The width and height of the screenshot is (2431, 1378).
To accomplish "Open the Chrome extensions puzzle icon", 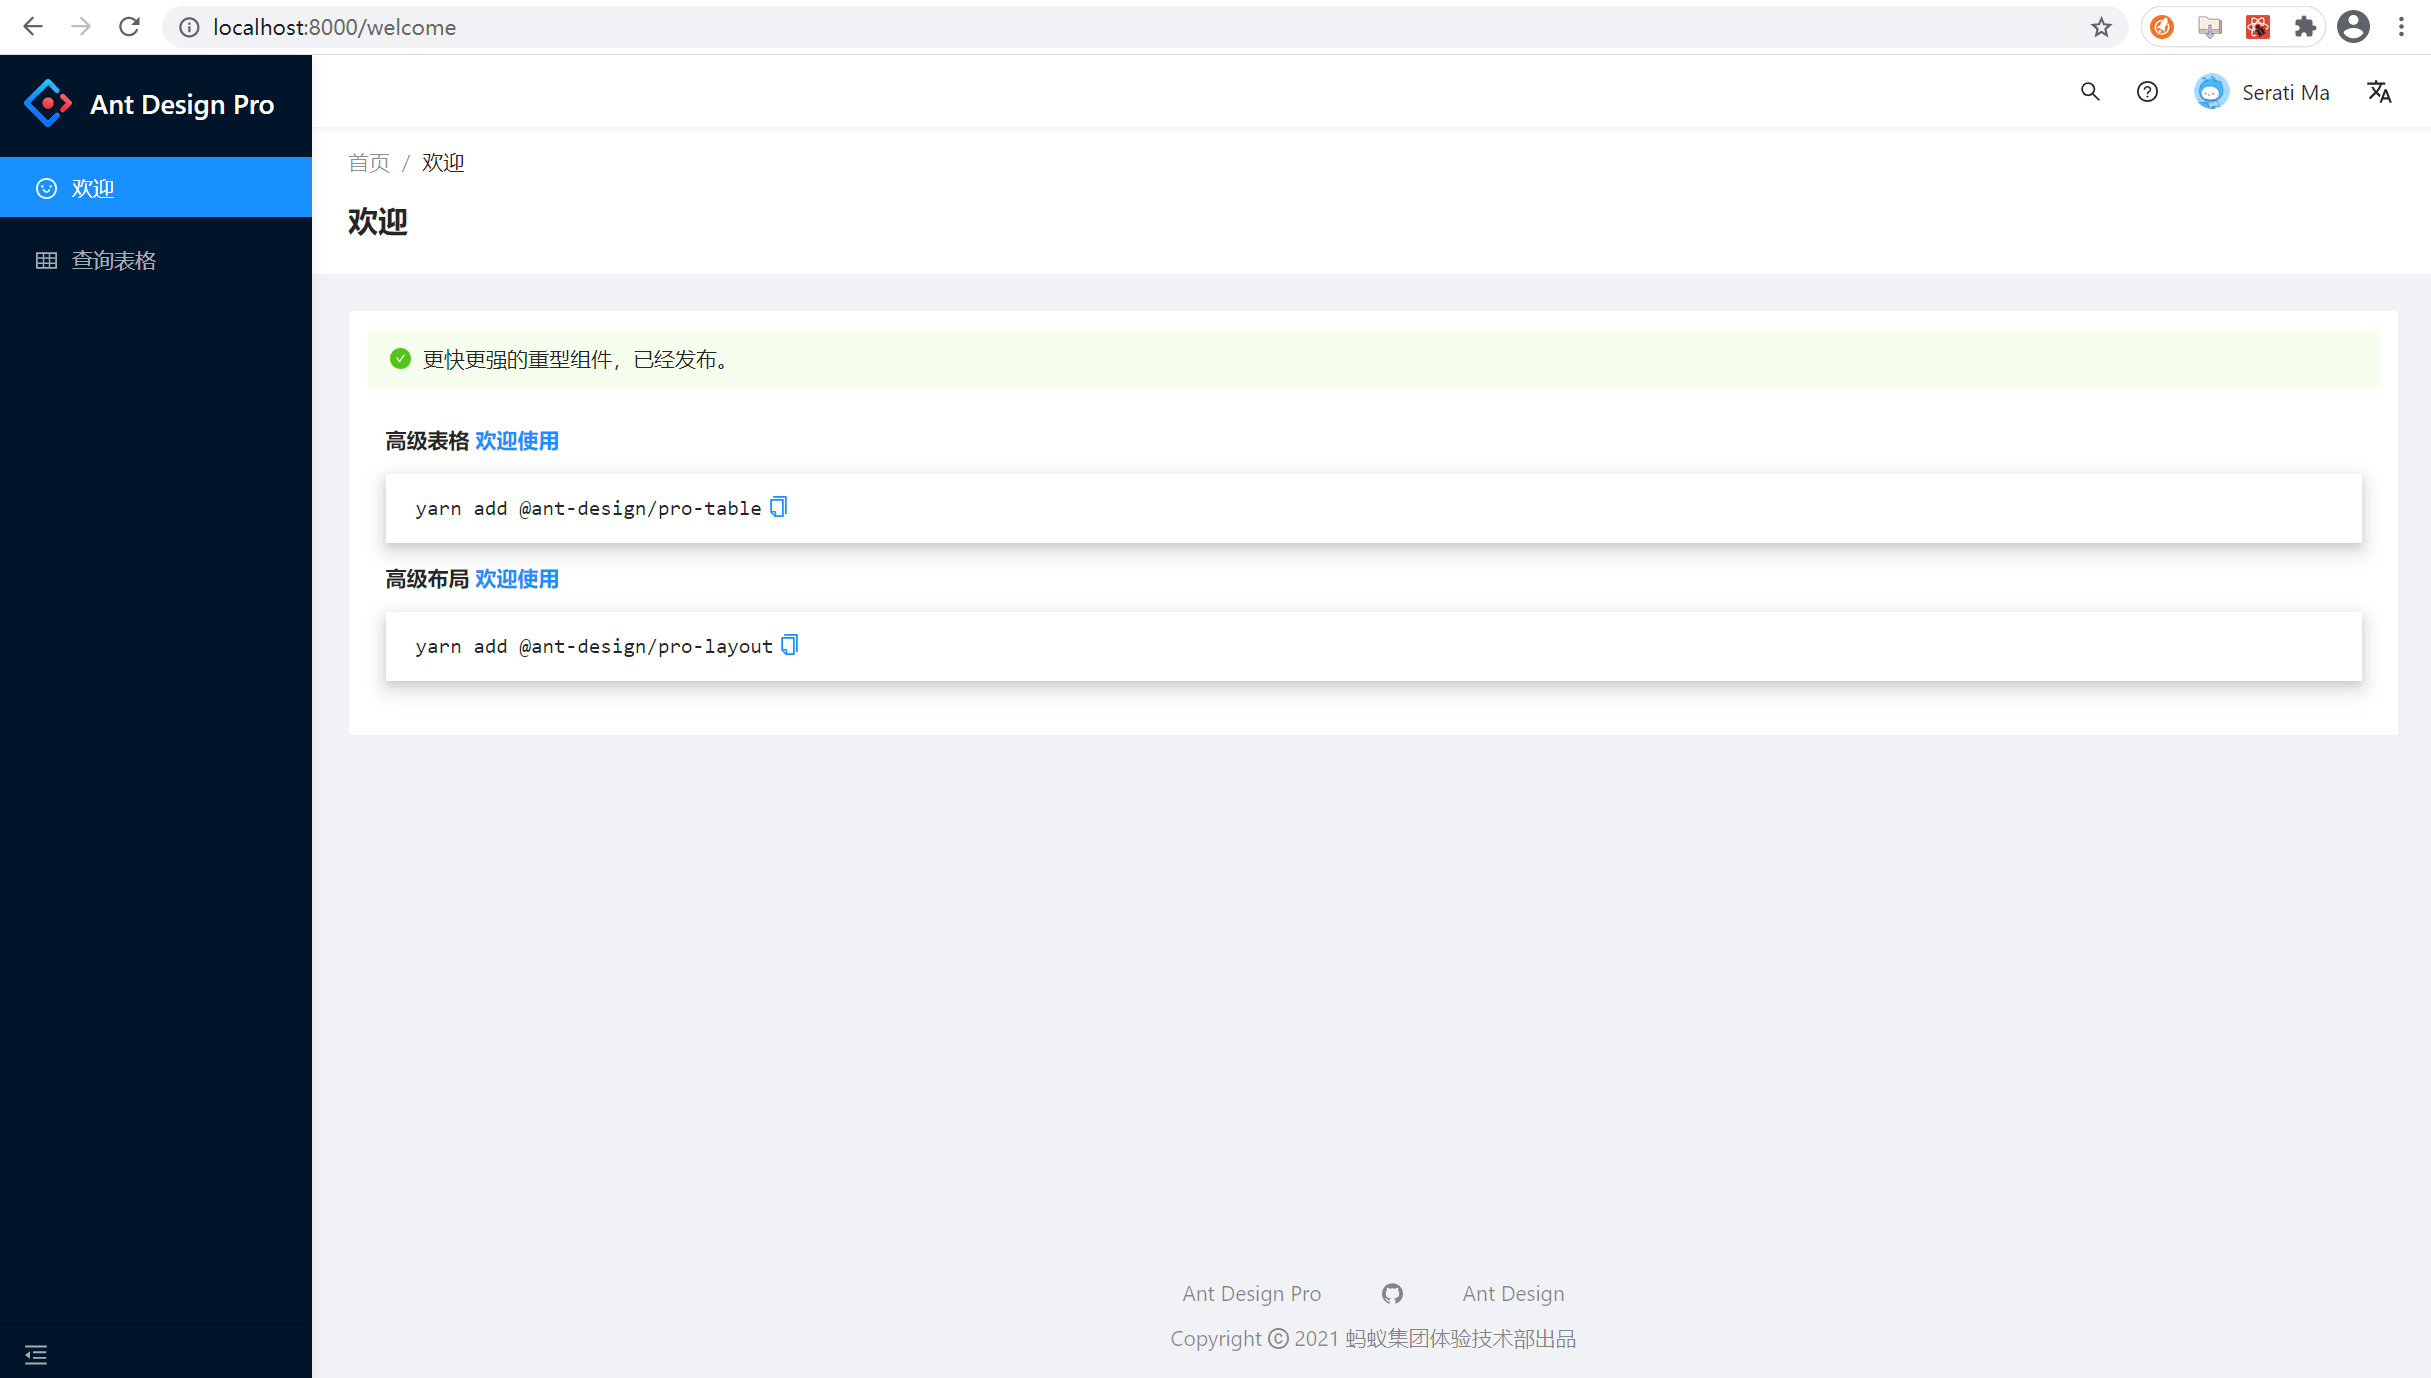I will pos(2305,27).
